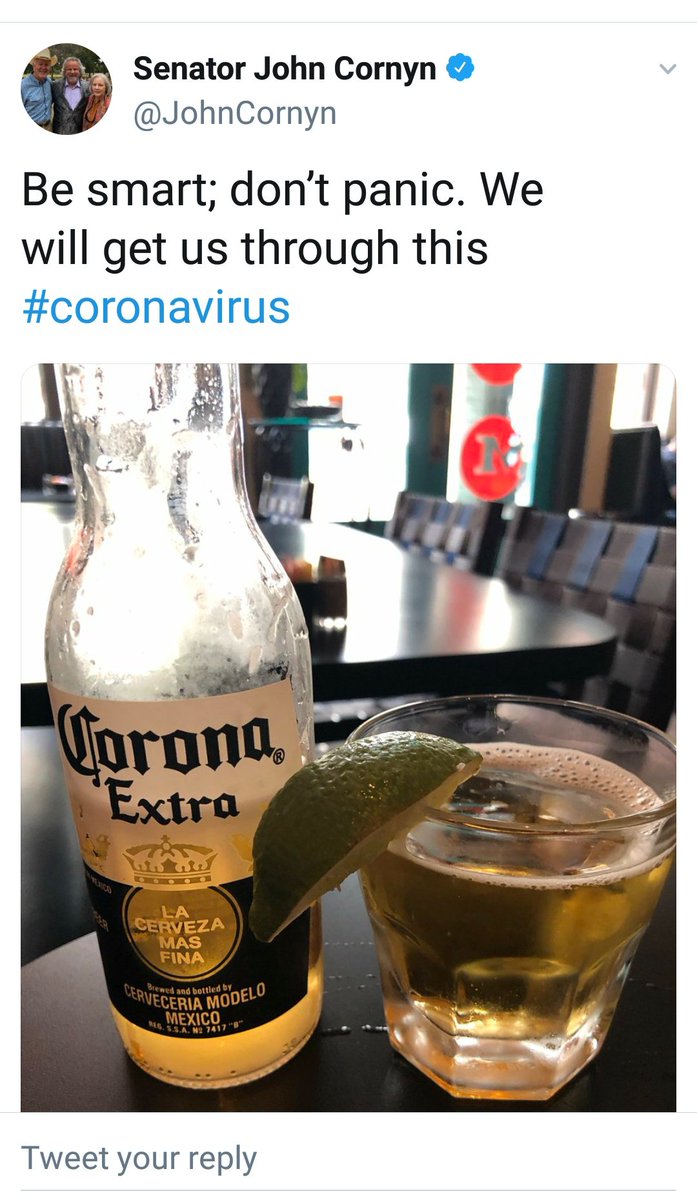Click the gold crown logo on bottle
Viewport: 697px width, 1200px height.
coord(168,859)
